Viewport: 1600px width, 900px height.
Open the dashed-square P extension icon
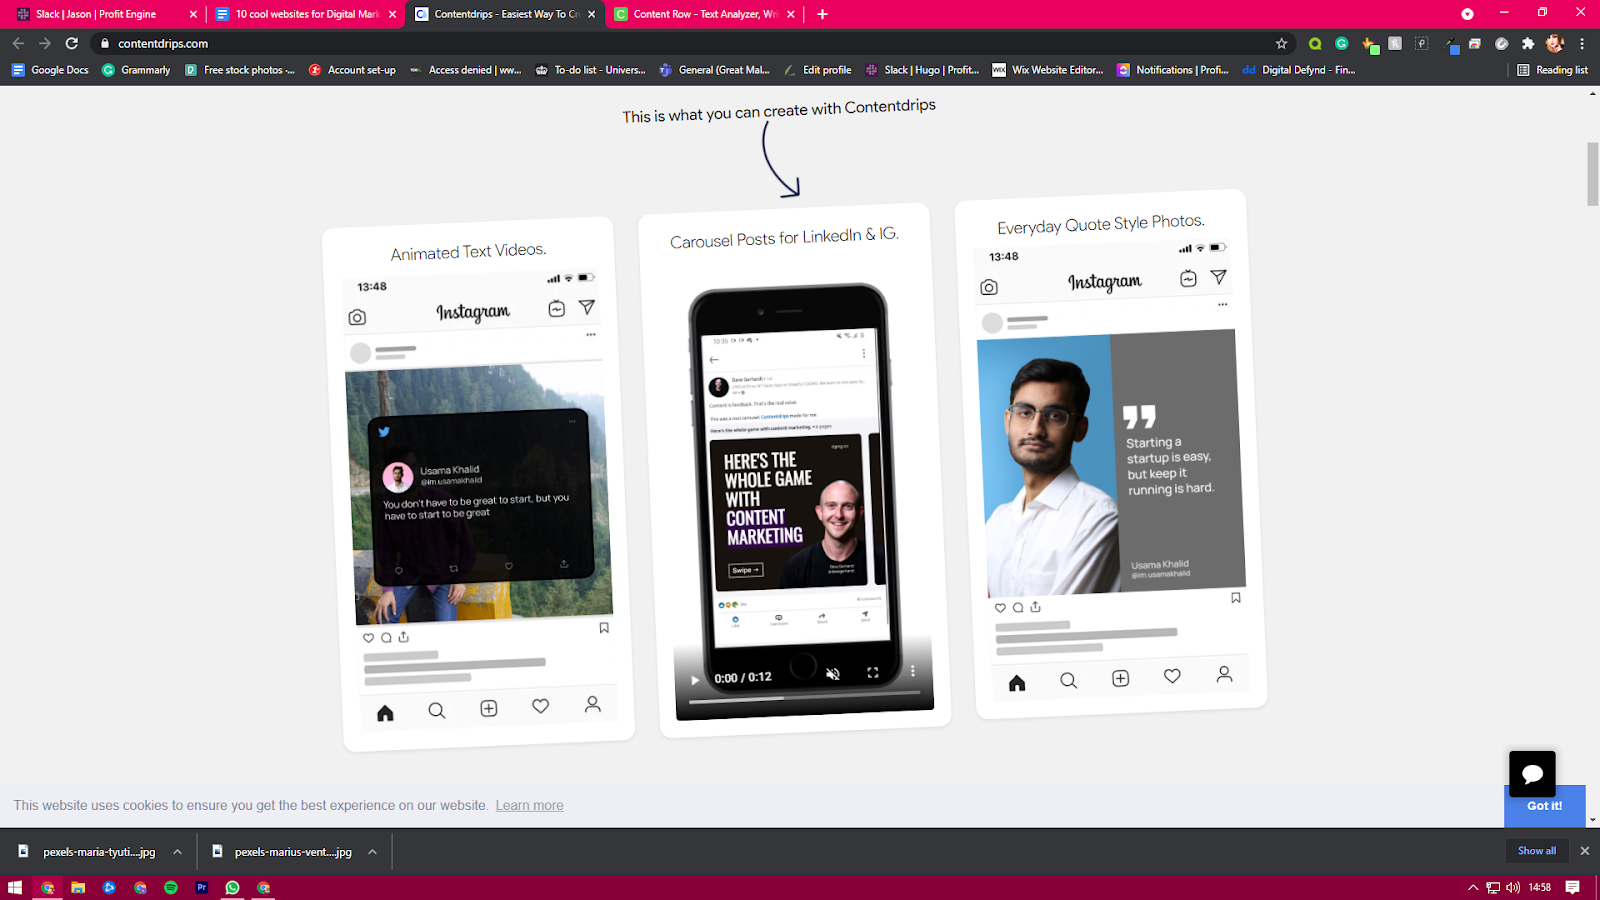tap(1421, 43)
